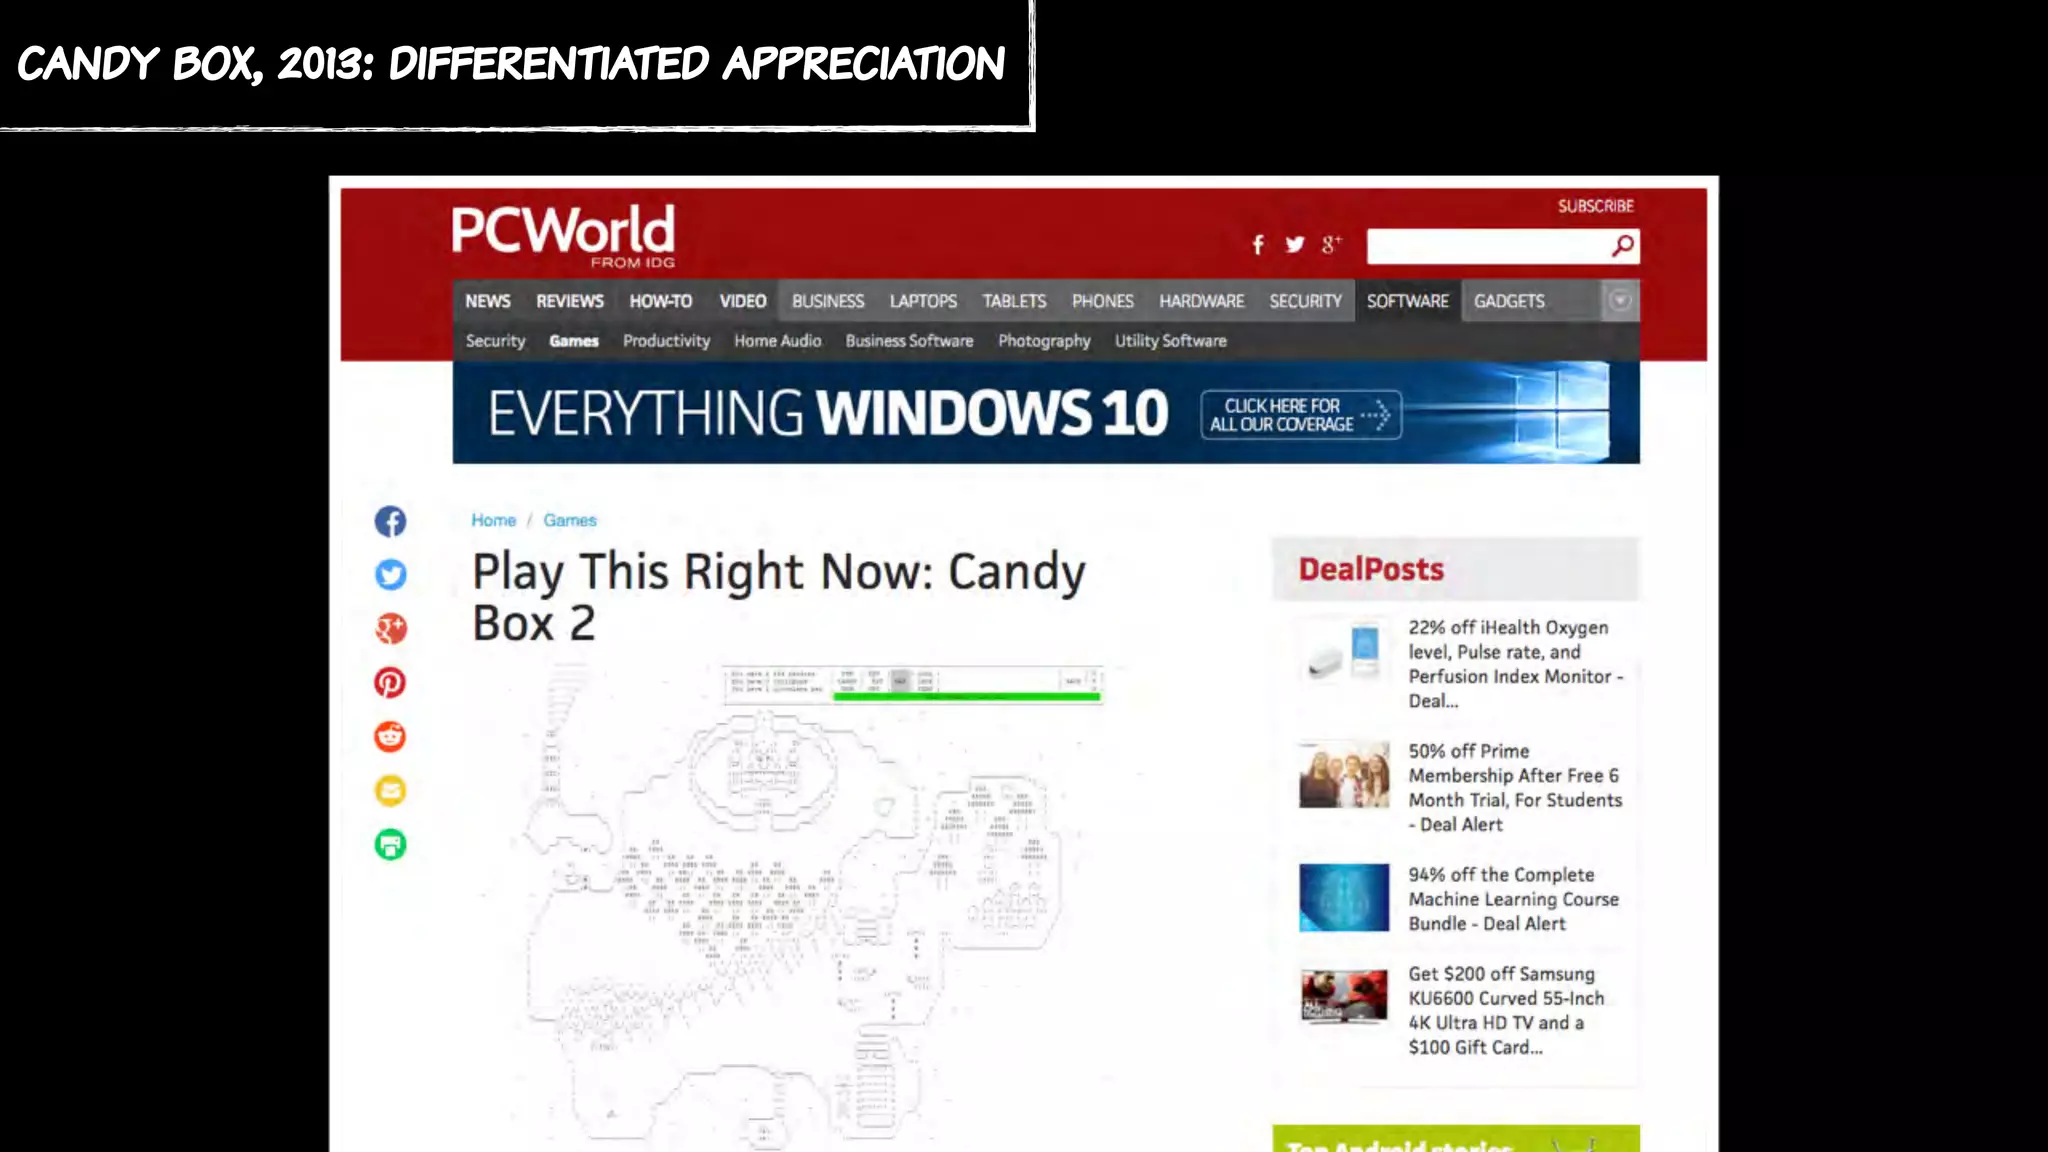Open PCWorld Facebook page icon in header

(1258, 245)
